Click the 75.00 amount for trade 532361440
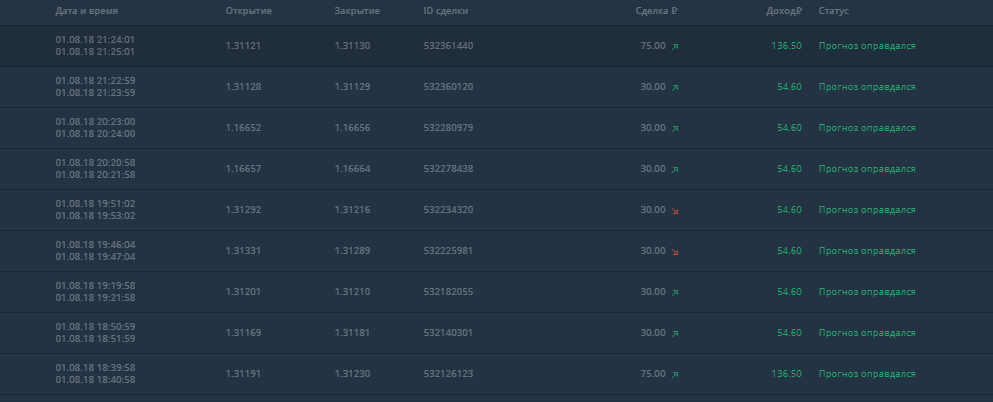 tap(653, 46)
